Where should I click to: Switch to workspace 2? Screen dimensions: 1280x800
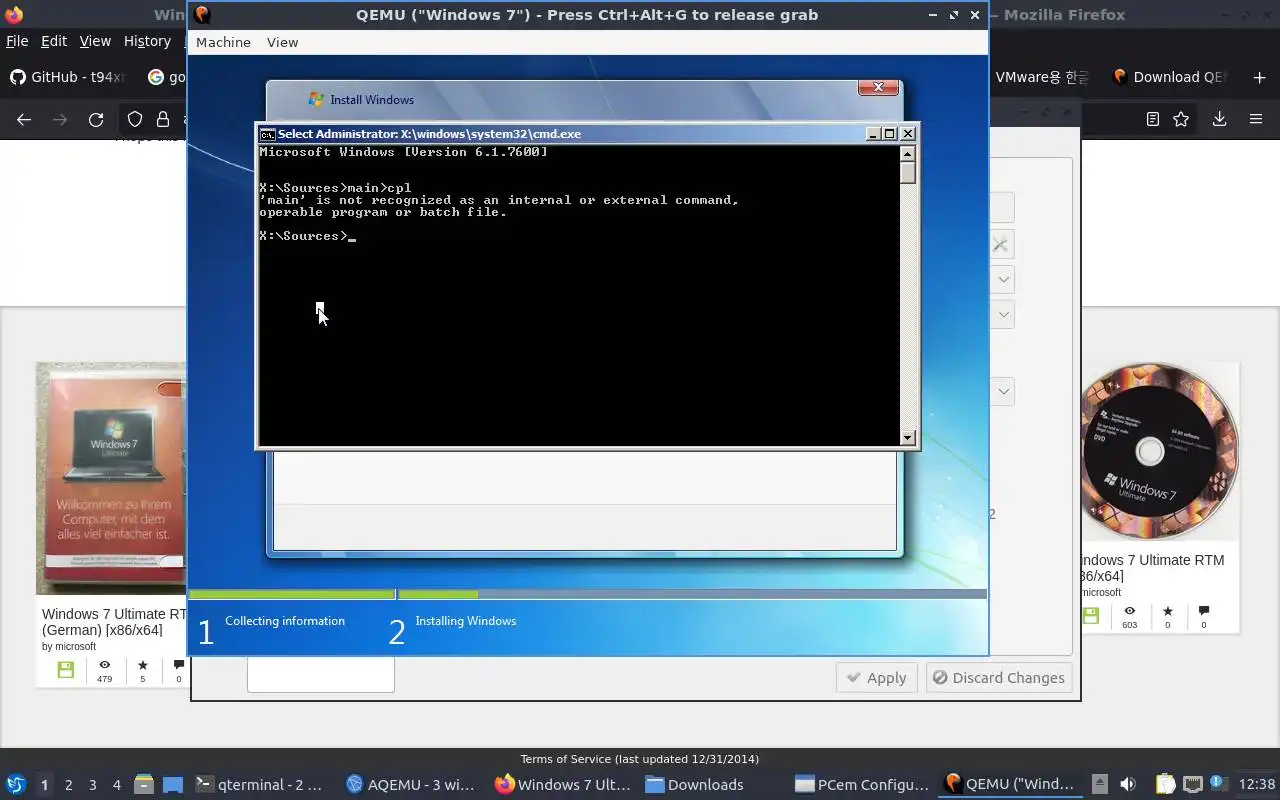[68, 785]
